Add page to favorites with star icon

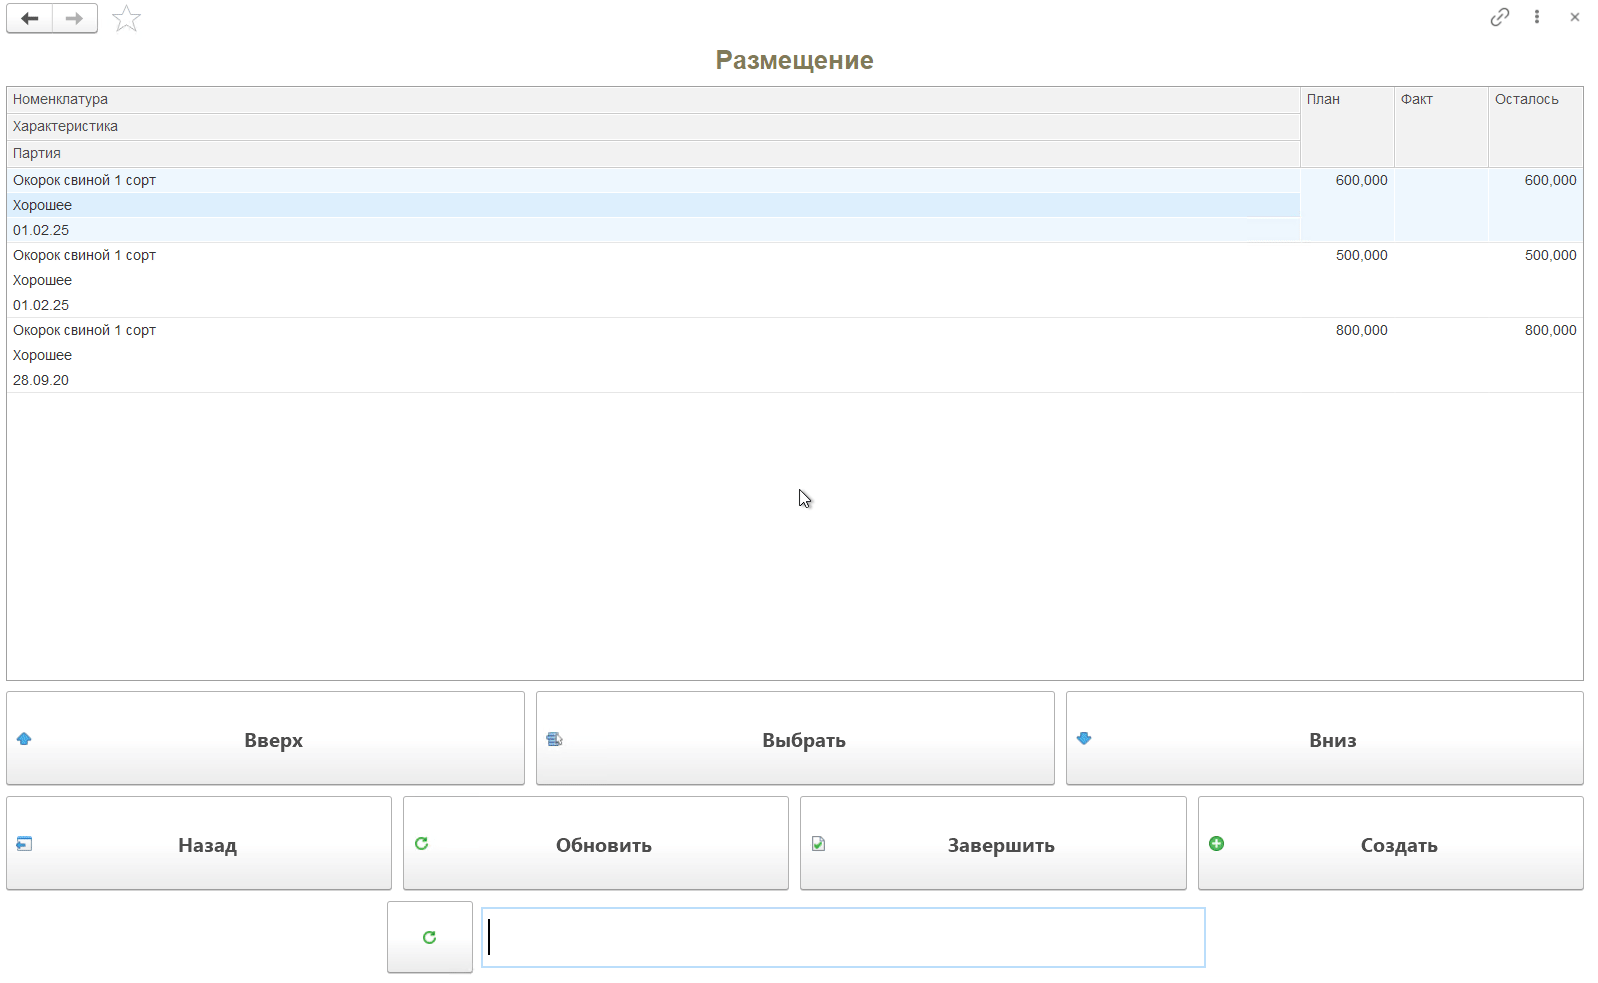click(x=126, y=19)
